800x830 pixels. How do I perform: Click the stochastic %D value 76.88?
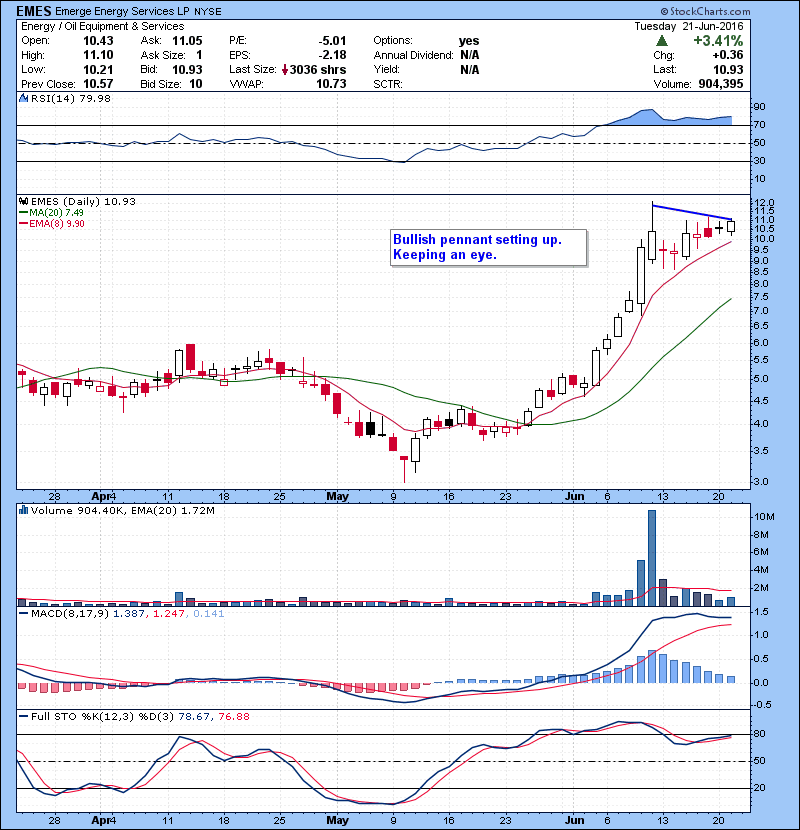pyautogui.click(x=233, y=716)
